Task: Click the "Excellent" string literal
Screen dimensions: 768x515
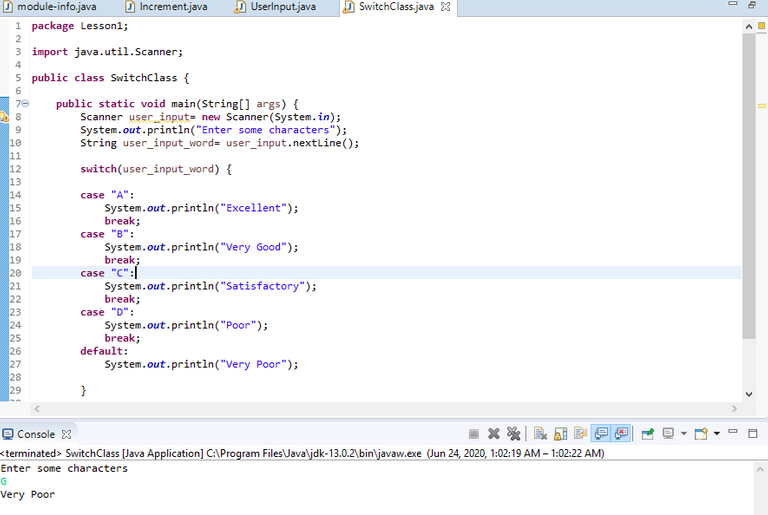Action: click(x=253, y=208)
